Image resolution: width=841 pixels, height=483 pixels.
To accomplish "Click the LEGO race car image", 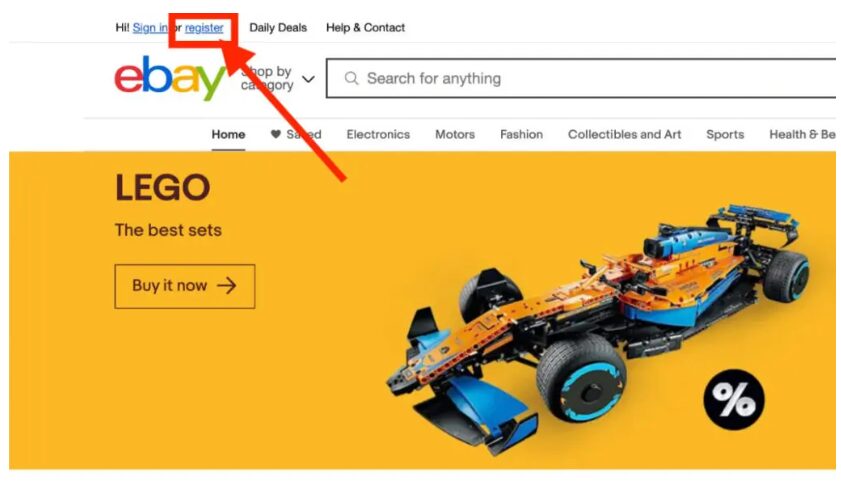I will (598, 327).
